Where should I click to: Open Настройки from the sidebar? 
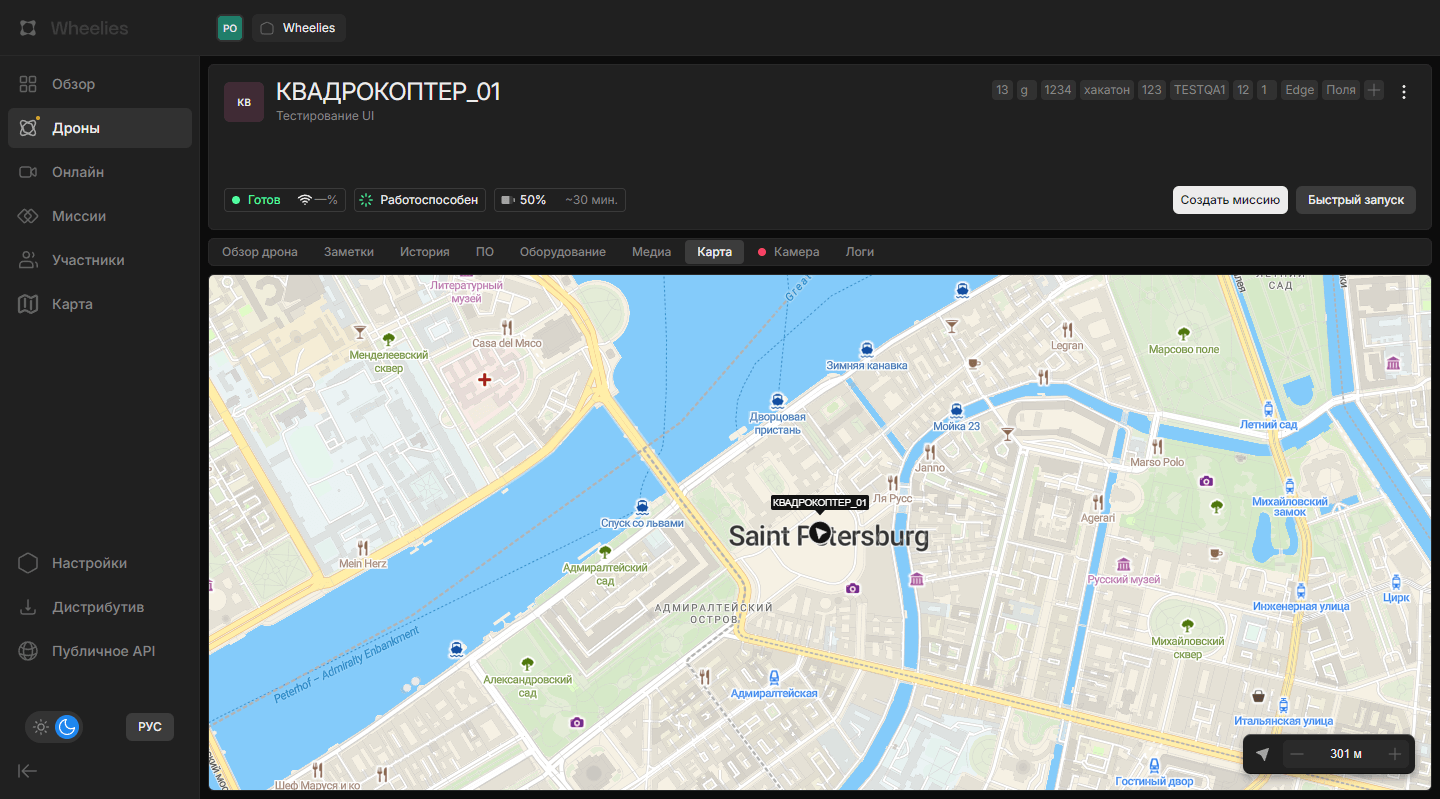[89, 563]
